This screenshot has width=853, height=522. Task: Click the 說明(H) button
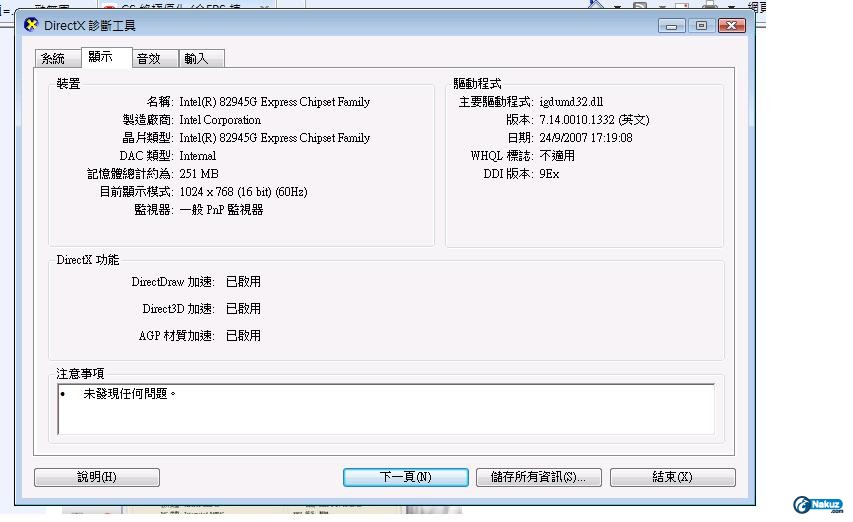pyautogui.click(x=97, y=477)
